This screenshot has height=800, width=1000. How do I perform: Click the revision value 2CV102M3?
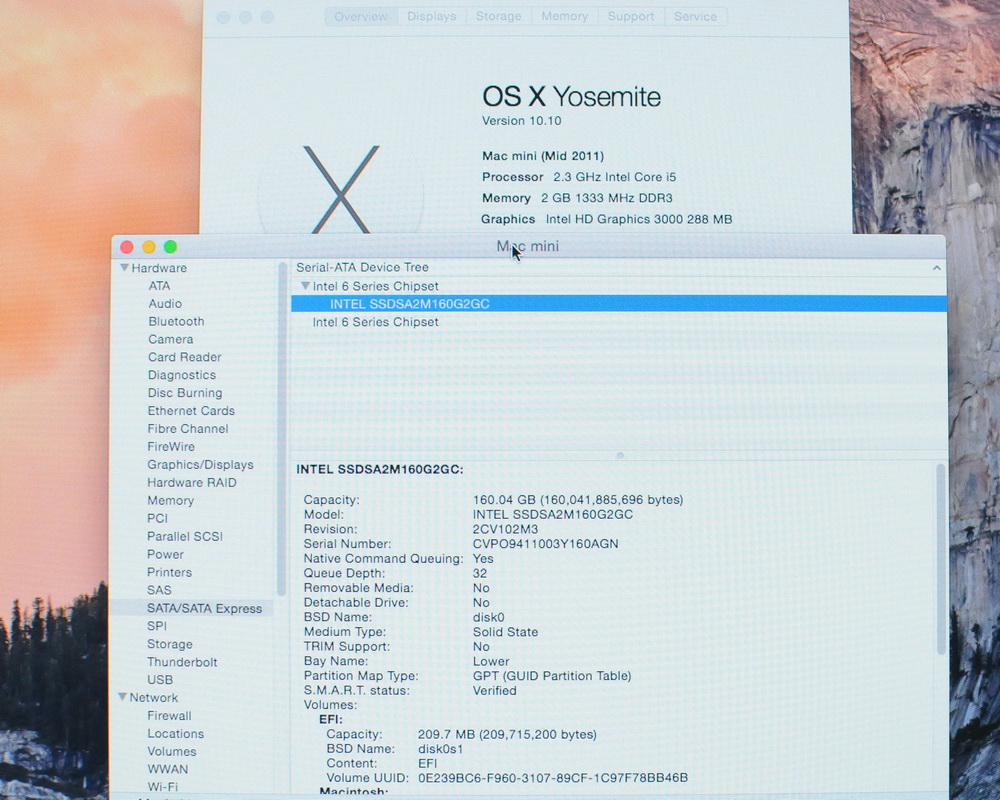pyautogui.click(x=505, y=530)
